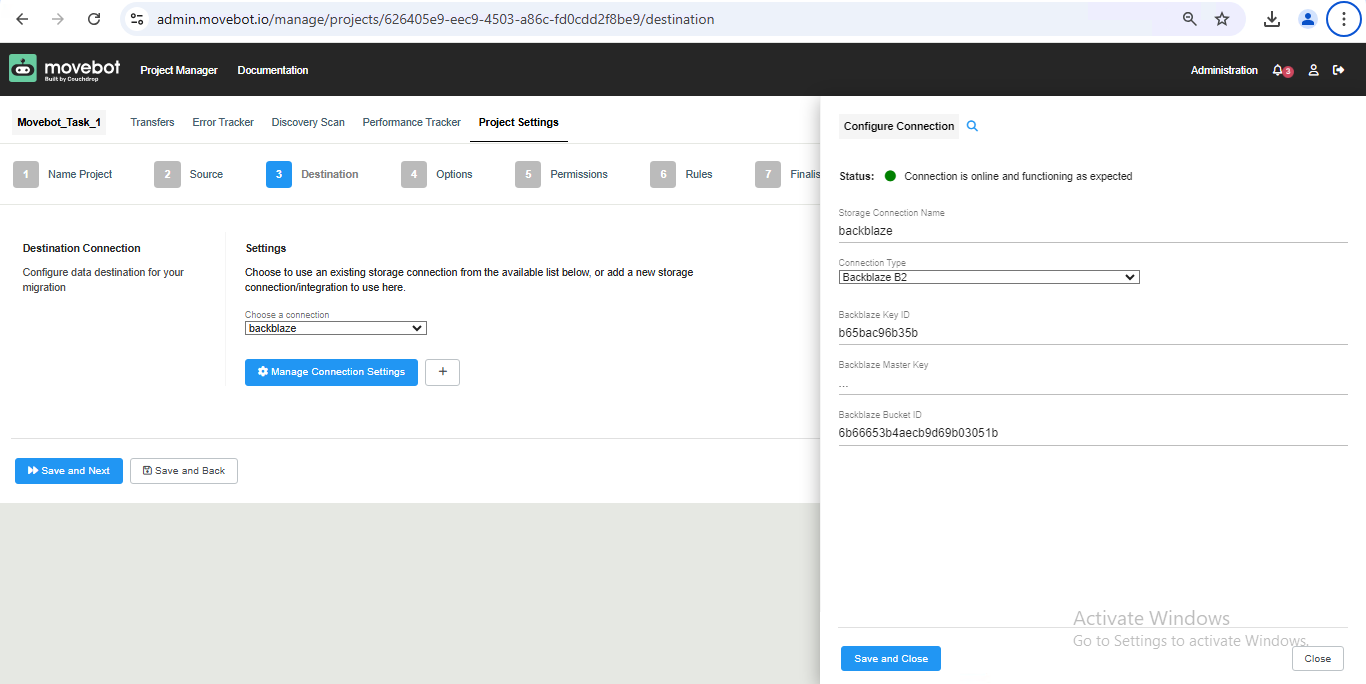Go to the Destination step
Screen dimensions: 1366x684
tap(330, 174)
